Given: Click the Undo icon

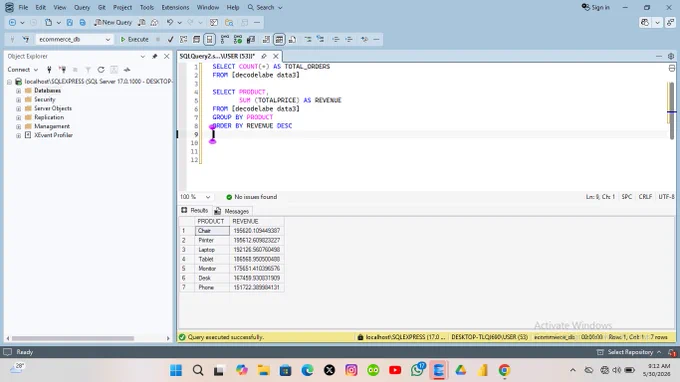Looking at the screenshot, I should [x=170, y=23].
